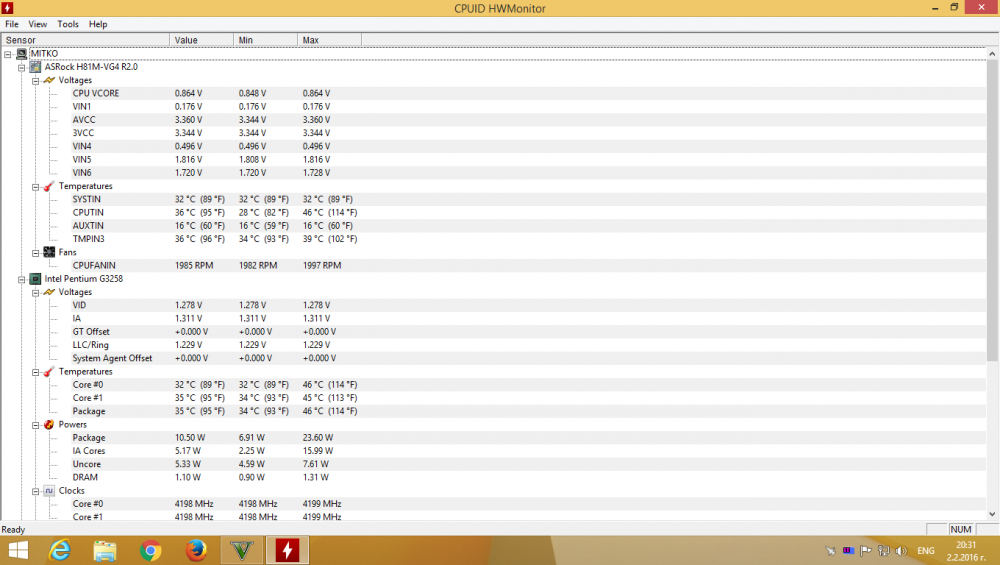The image size is (1000, 565).
Task: Click the MITKO computer icon
Action: coord(22,54)
